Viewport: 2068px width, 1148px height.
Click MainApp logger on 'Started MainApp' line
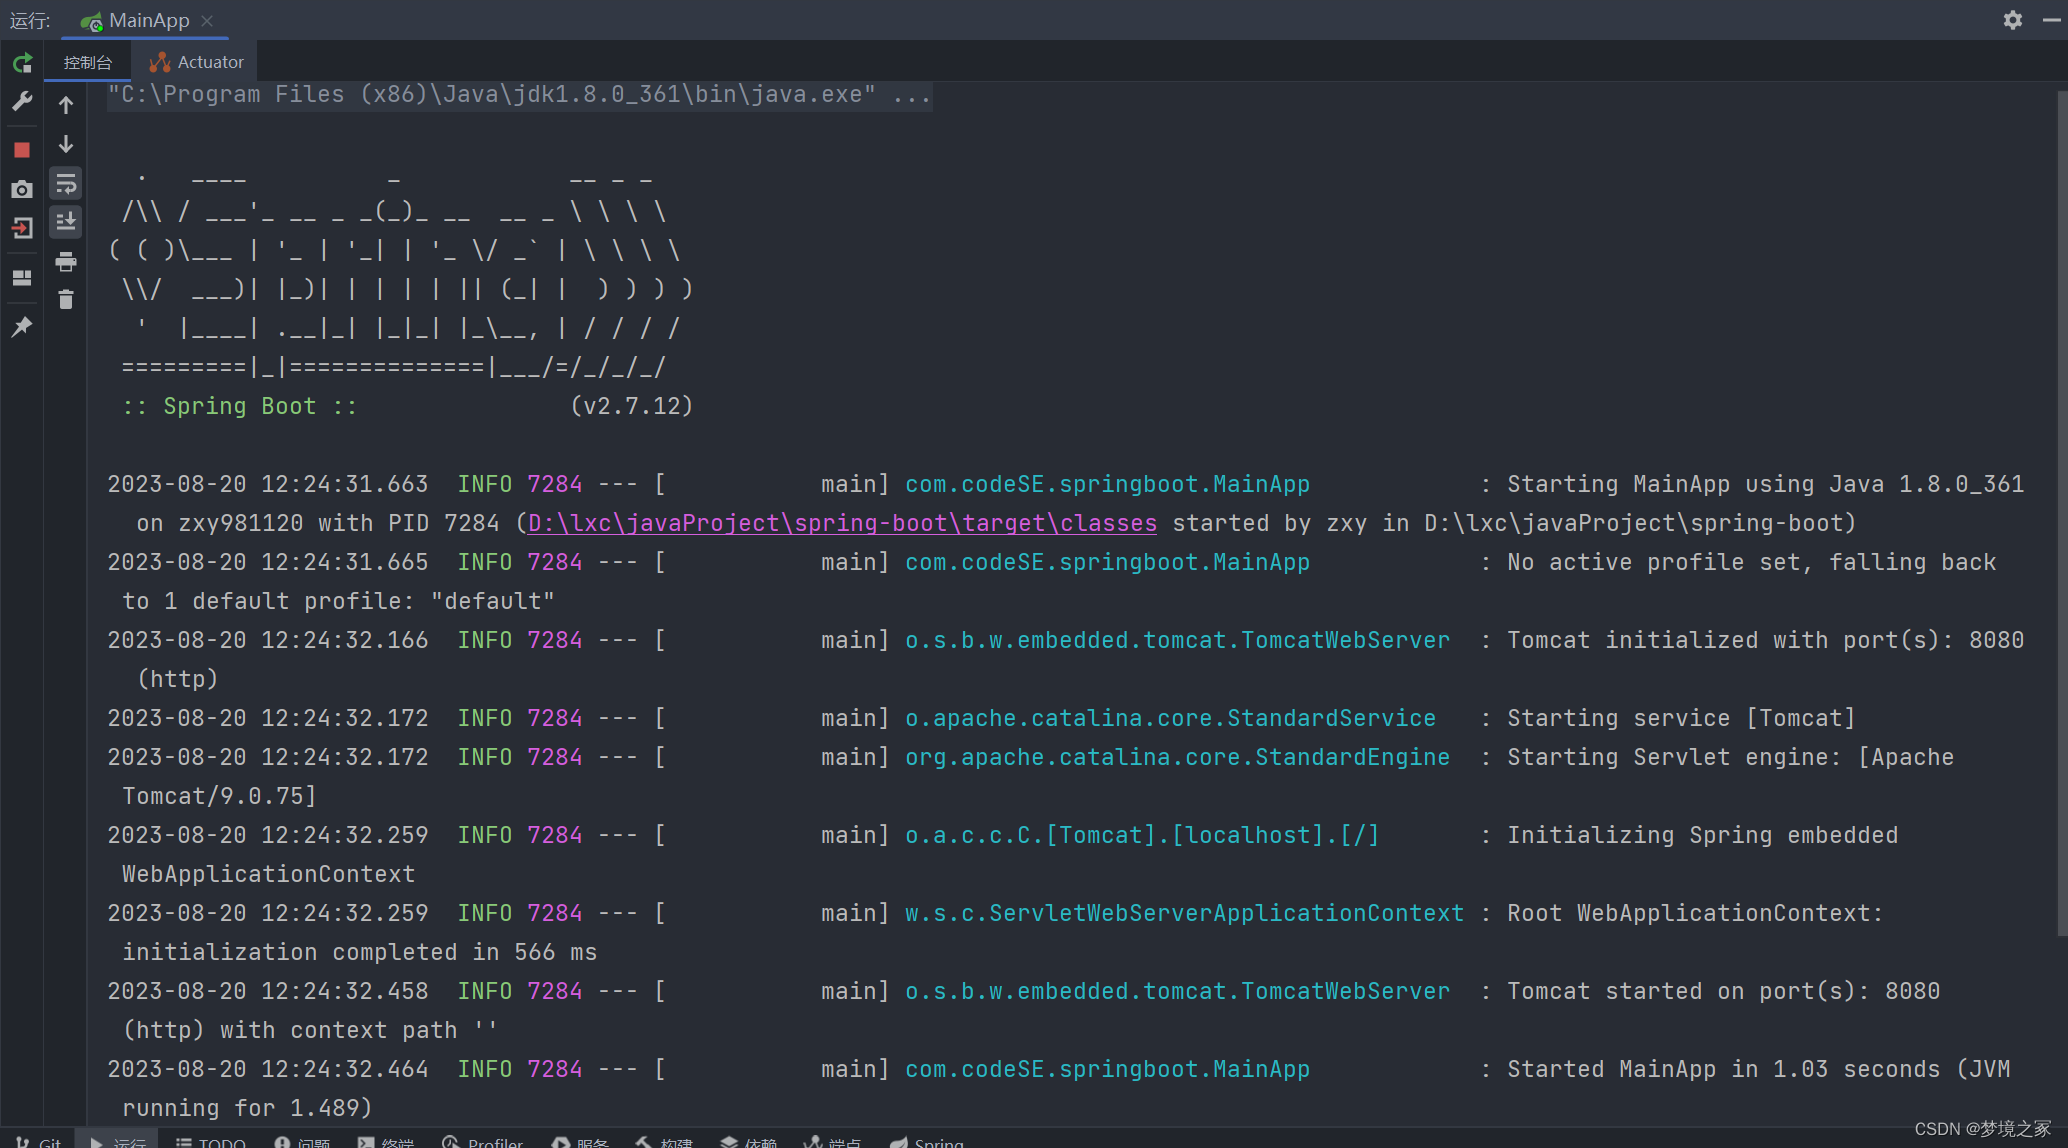tap(1107, 1069)
